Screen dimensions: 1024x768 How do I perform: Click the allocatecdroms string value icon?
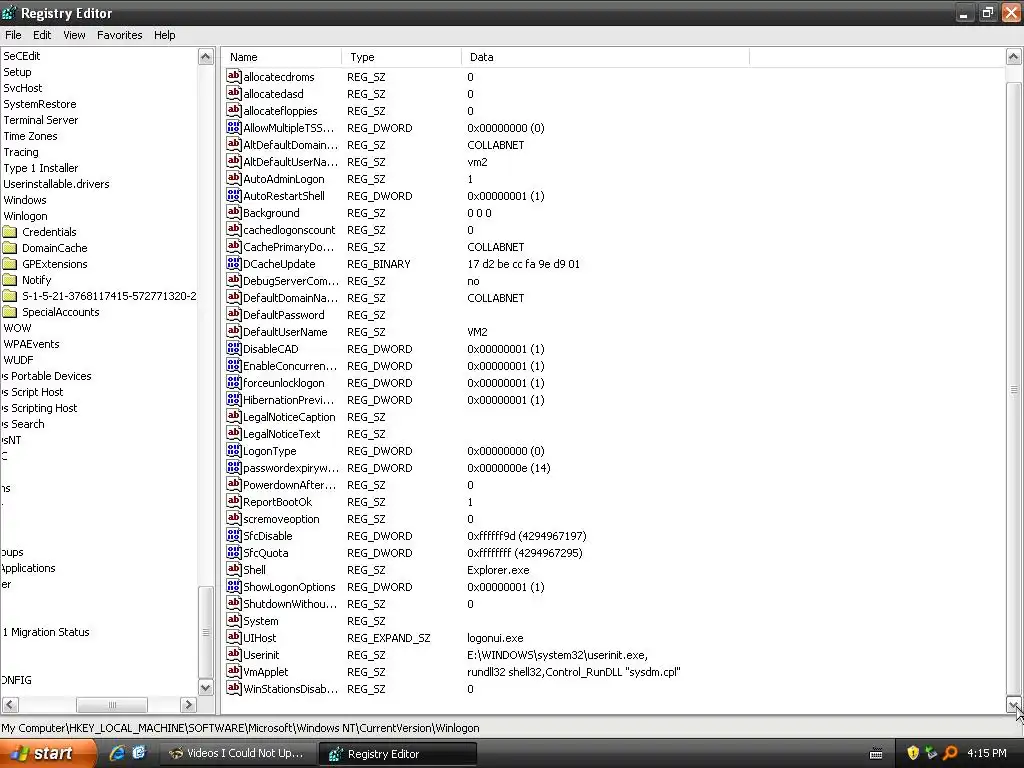[234, 76]
